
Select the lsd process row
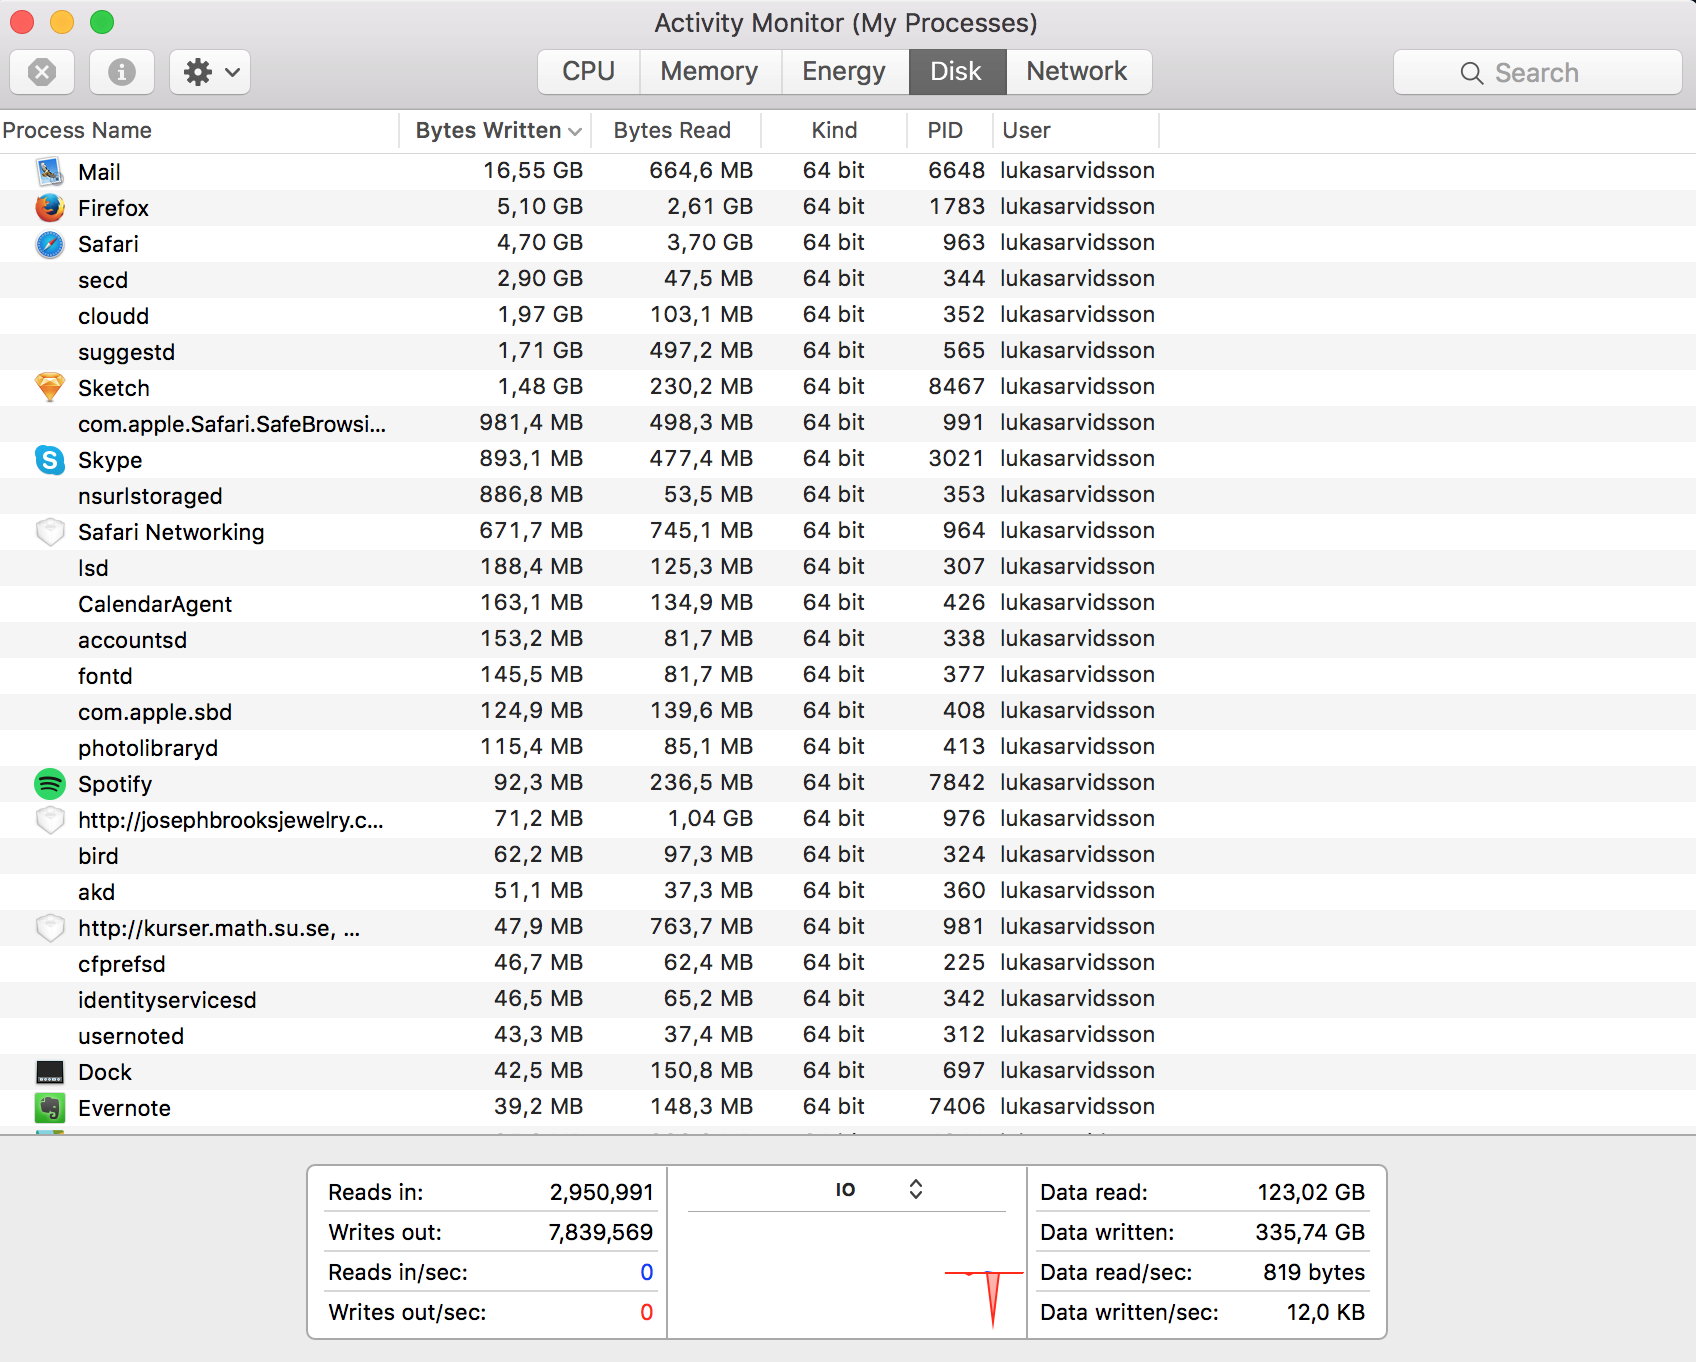[x=848, y=567]
